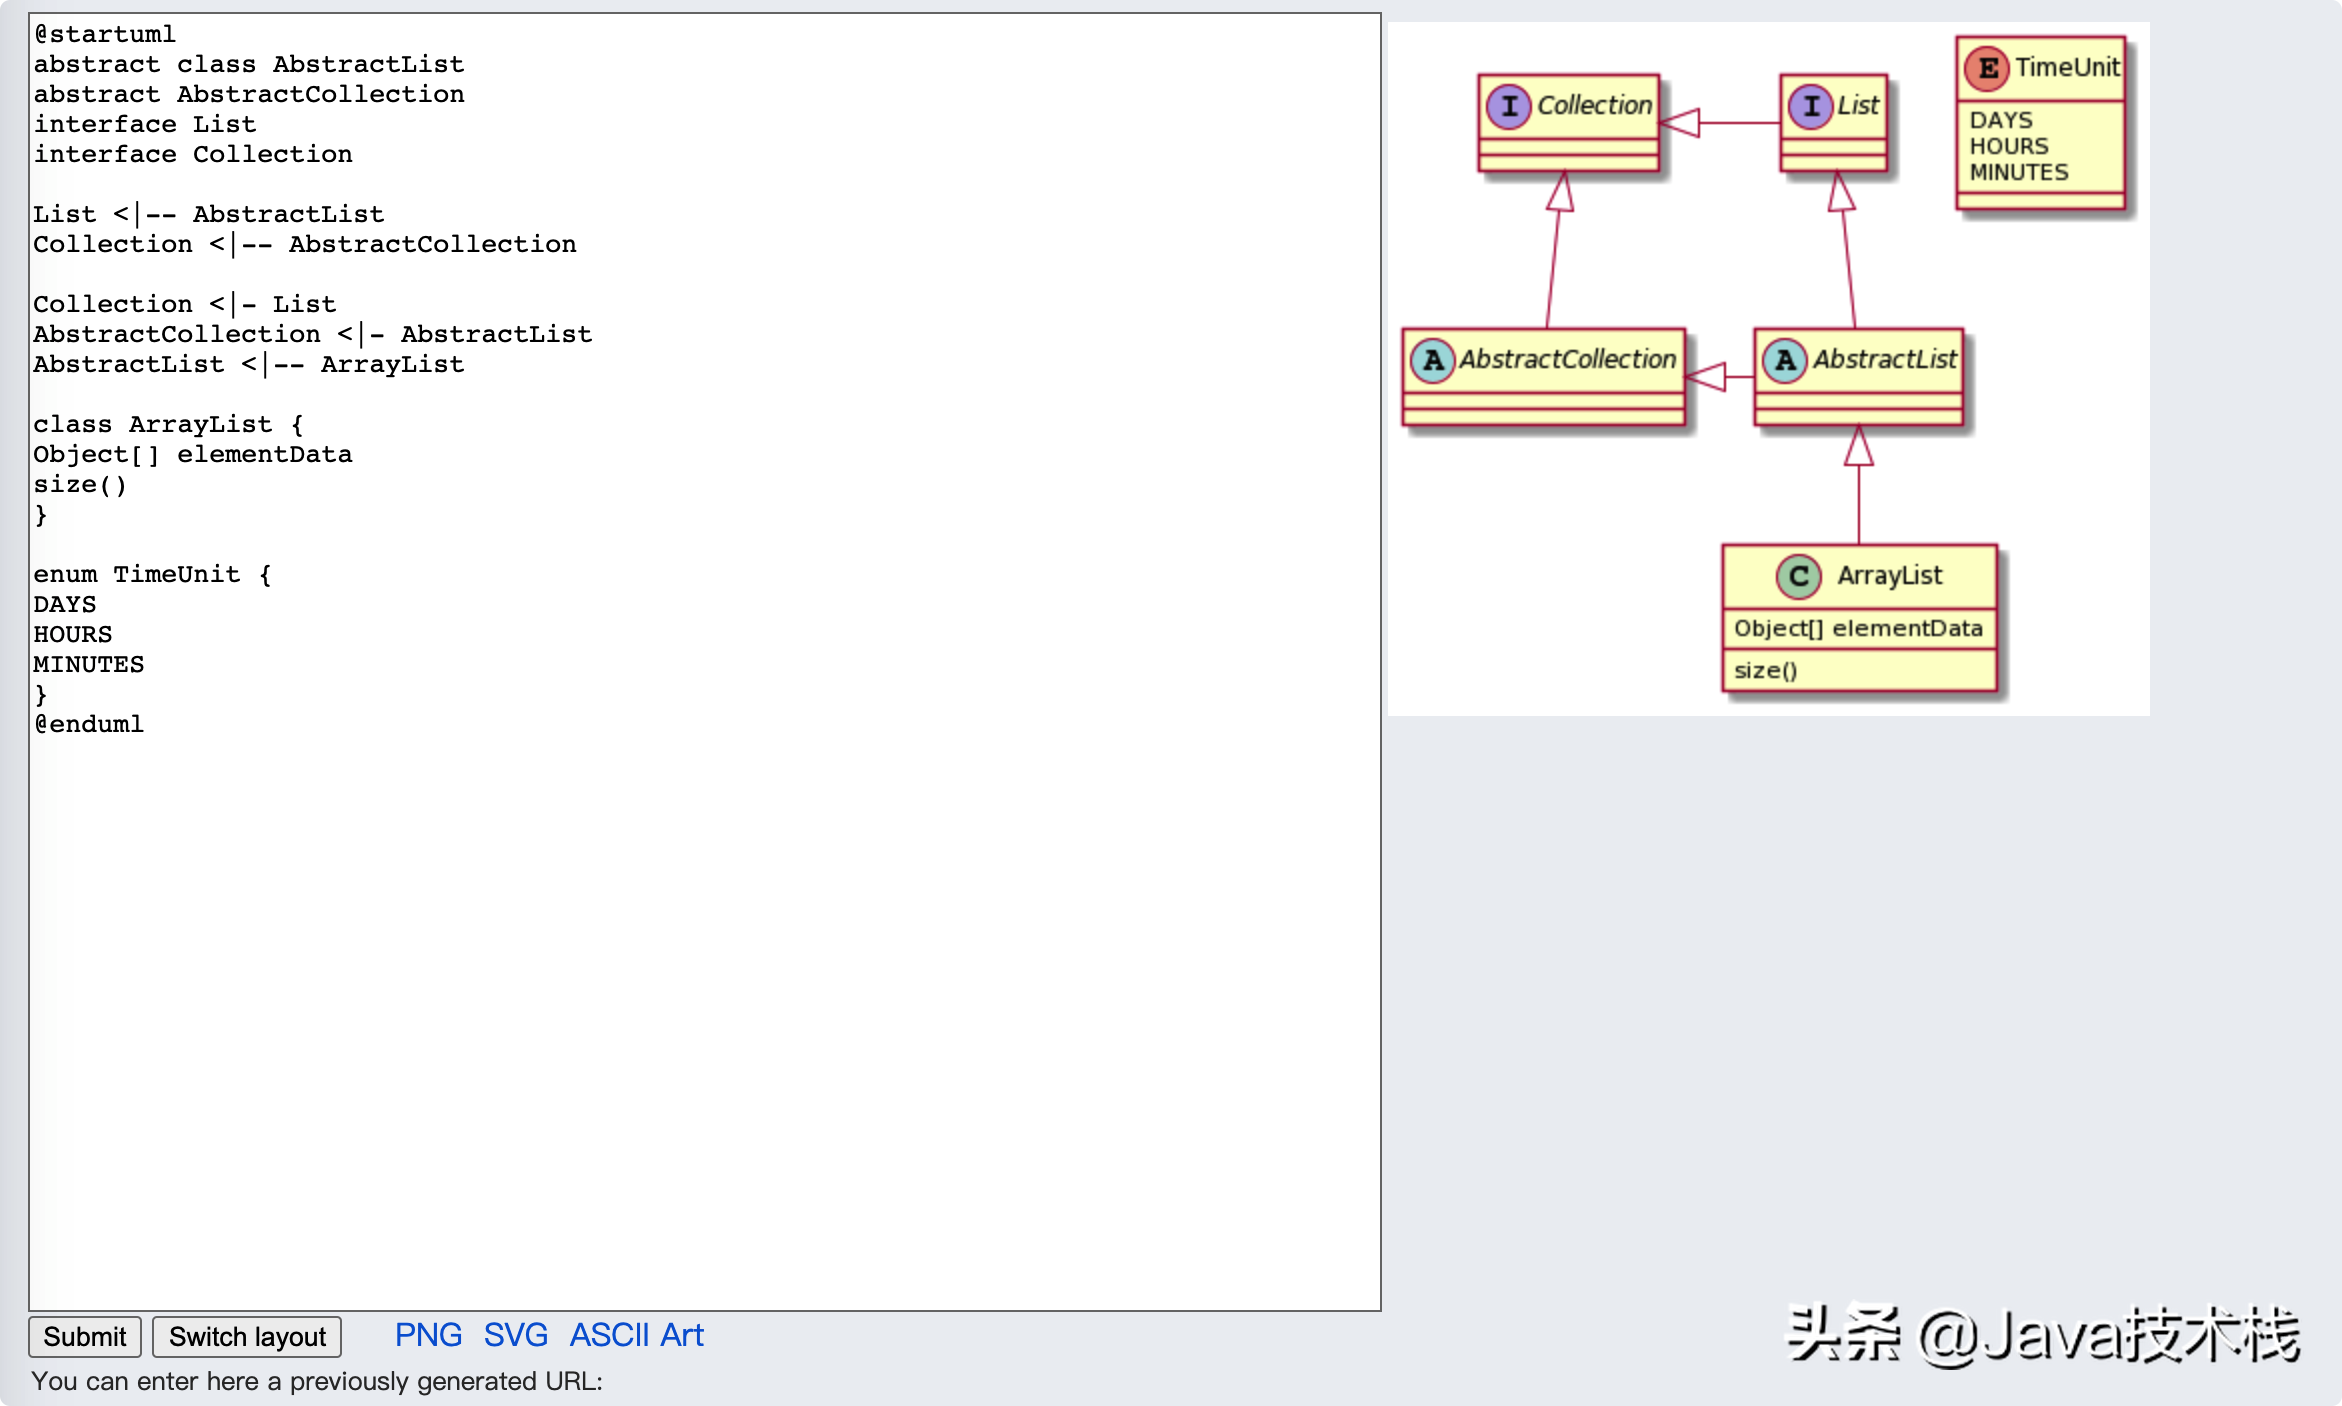The height and width of the screenshot is (1406, 2342).
Task: Click the TimeUnit label in the diagram
Action: (x=2067, y=67)
